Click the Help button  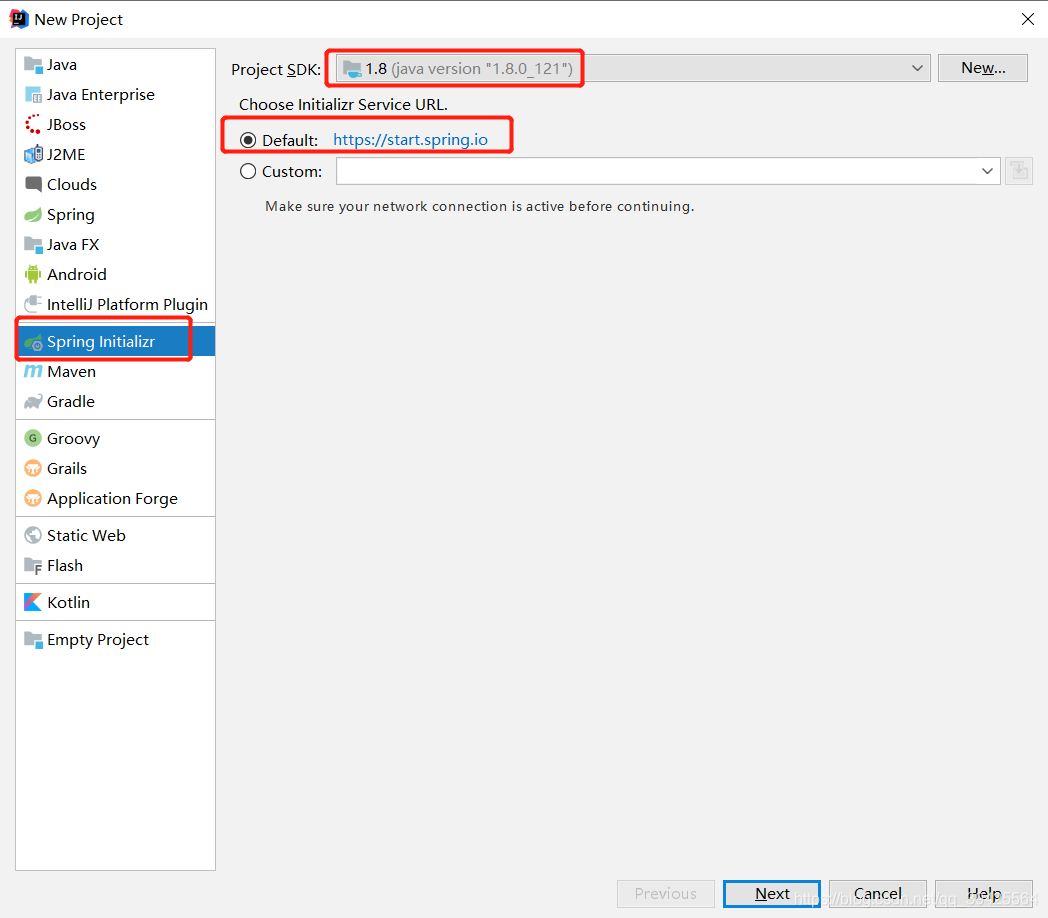pyautogui.click(x=984, y=893)
